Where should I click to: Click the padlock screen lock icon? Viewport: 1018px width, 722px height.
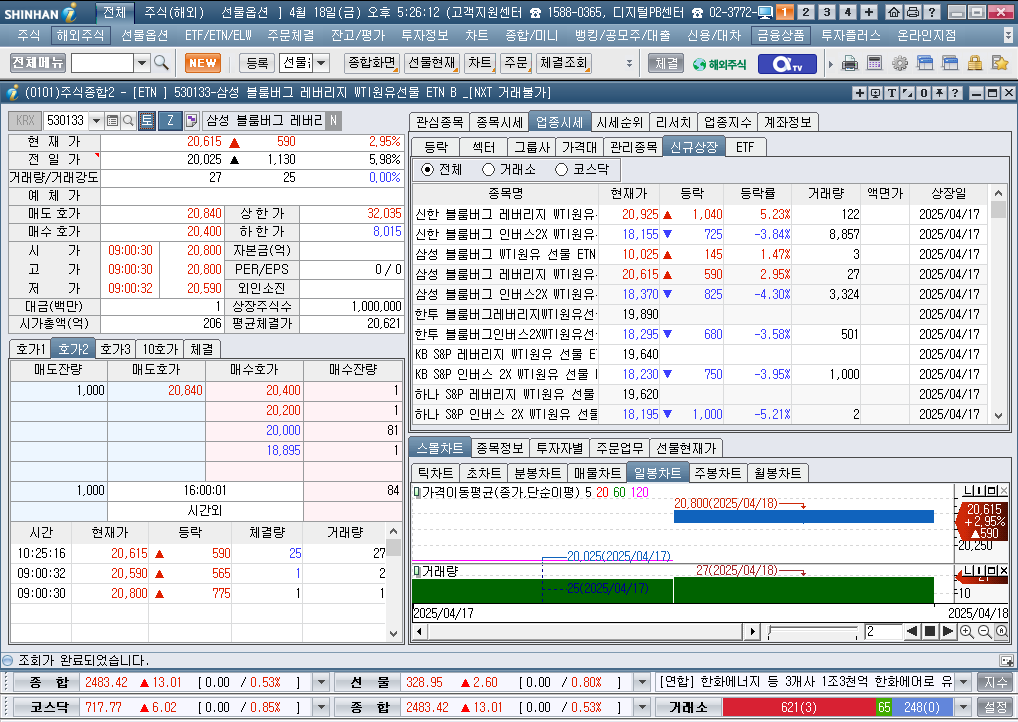tap(975, 63)
